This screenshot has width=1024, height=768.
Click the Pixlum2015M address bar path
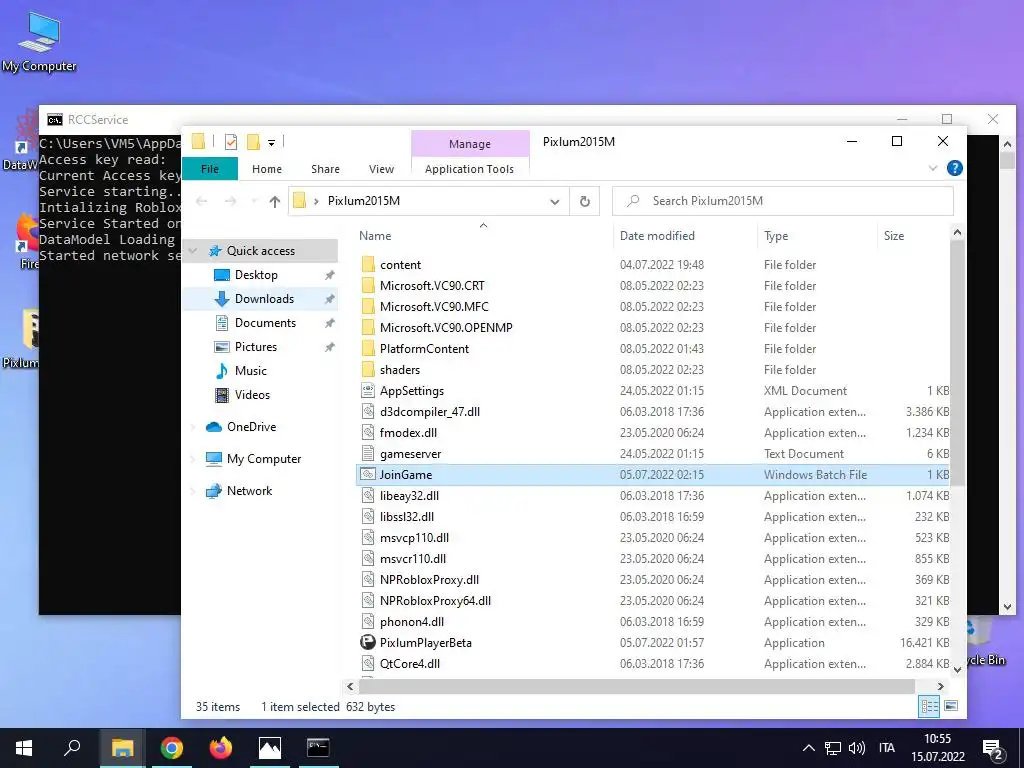tap(364, 201)
